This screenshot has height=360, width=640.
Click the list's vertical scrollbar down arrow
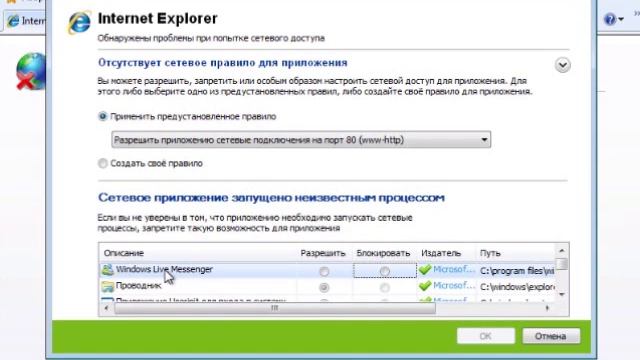tap(562, 294)
